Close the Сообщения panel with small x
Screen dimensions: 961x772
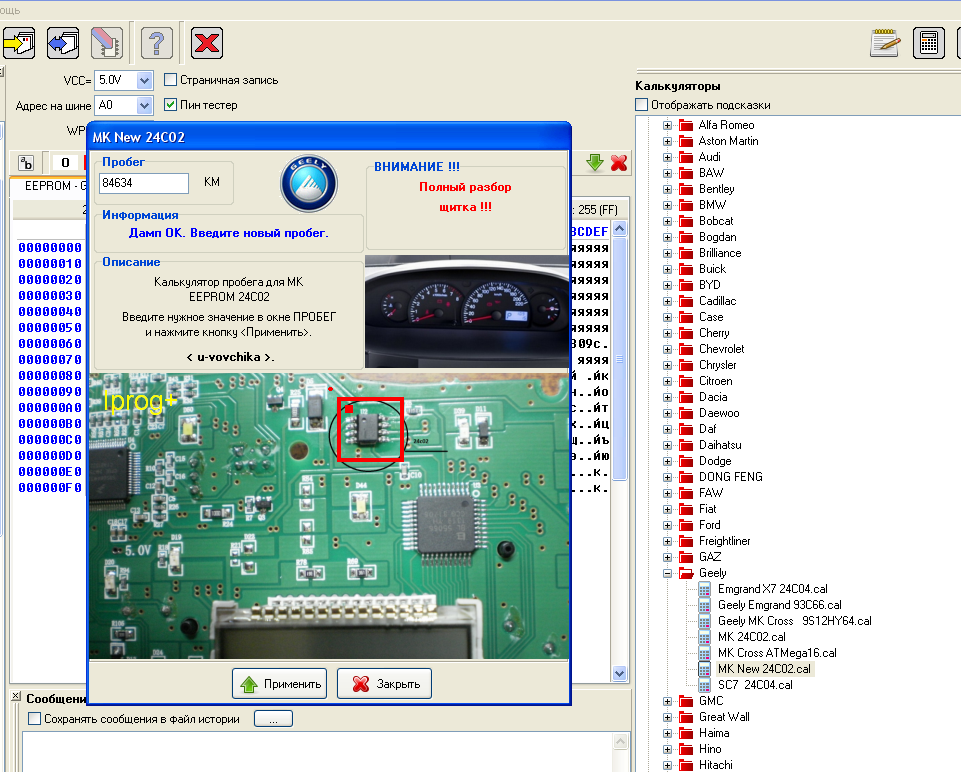pyautogui.click(x=16, y=697)
